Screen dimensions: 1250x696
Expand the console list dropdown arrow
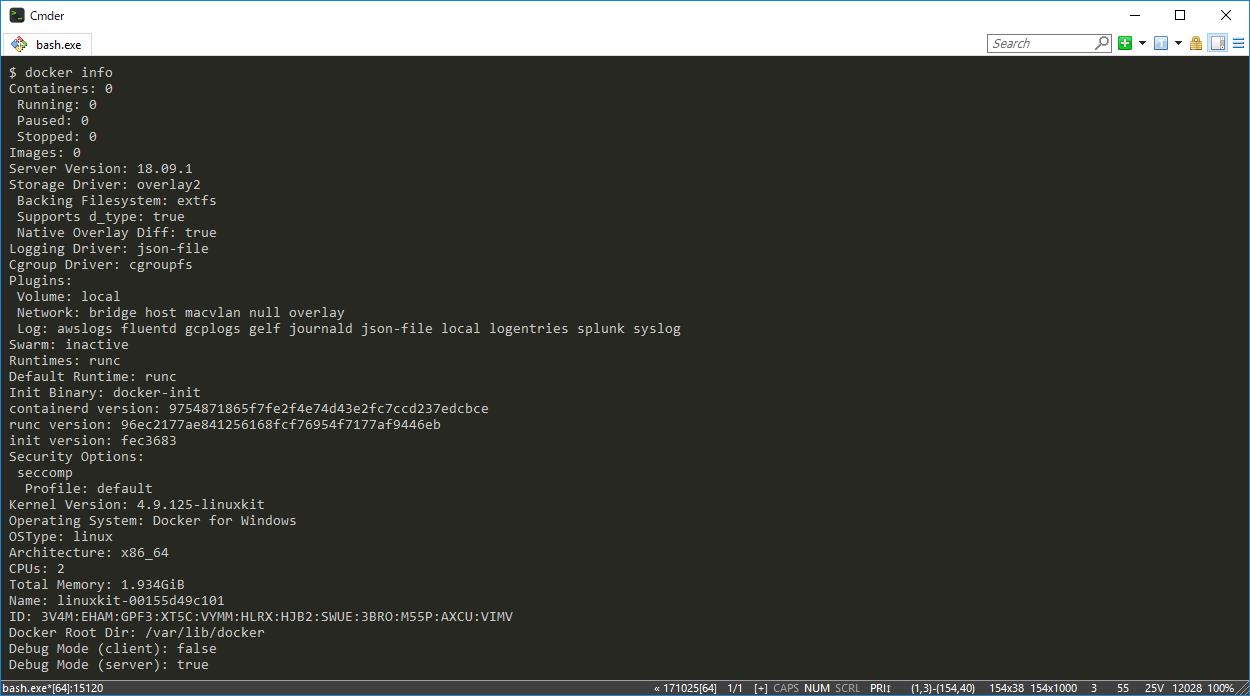(x=1178, y=43)
